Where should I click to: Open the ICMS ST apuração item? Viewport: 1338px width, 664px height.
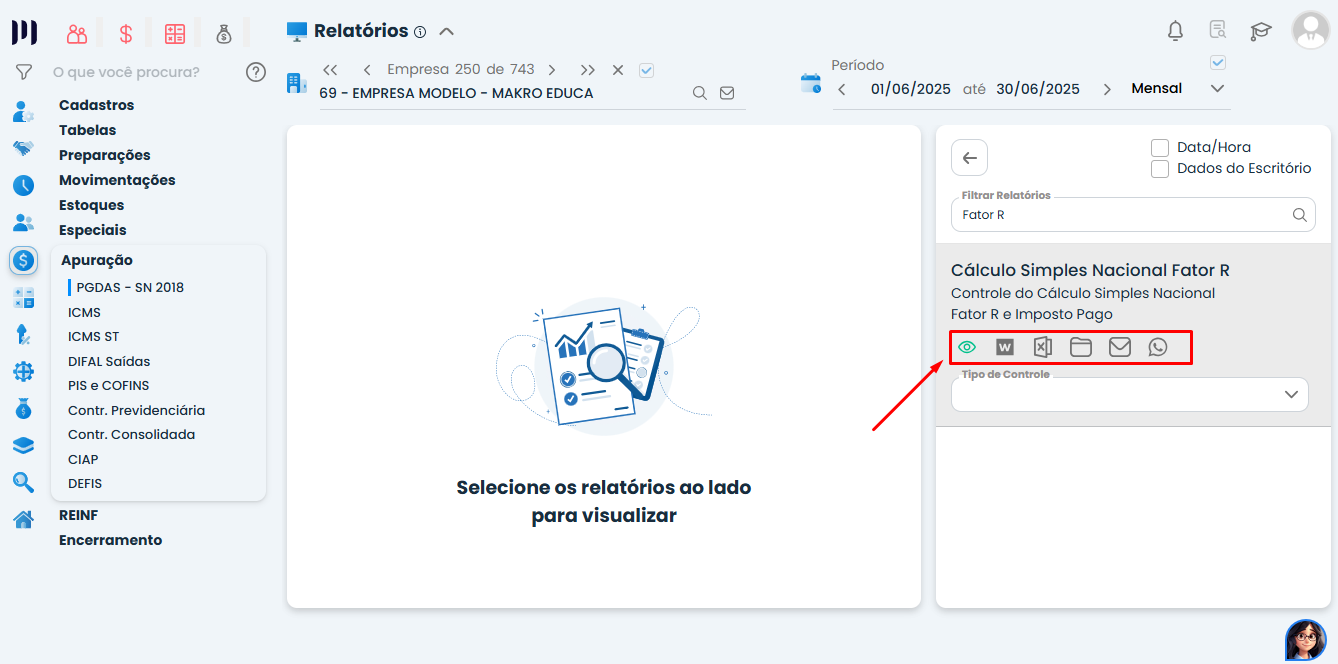coord(90,336)
